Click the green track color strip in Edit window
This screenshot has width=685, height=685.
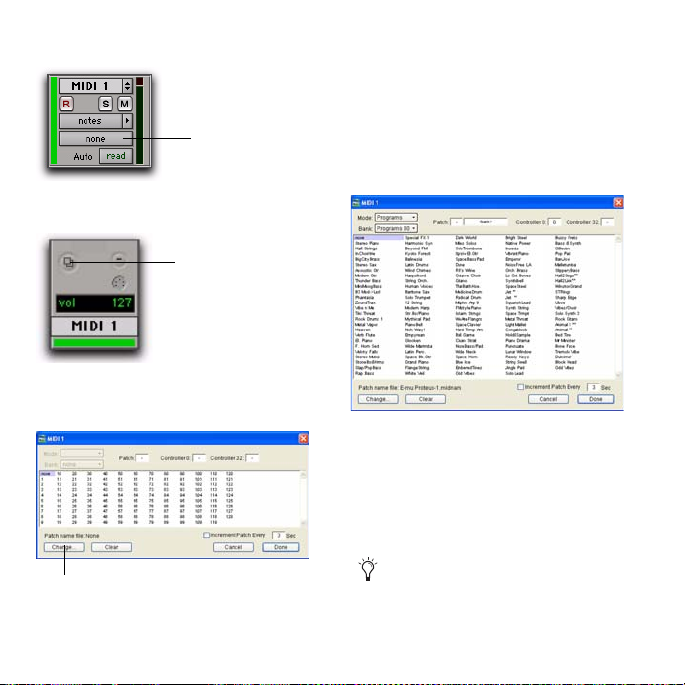(54, 121)
